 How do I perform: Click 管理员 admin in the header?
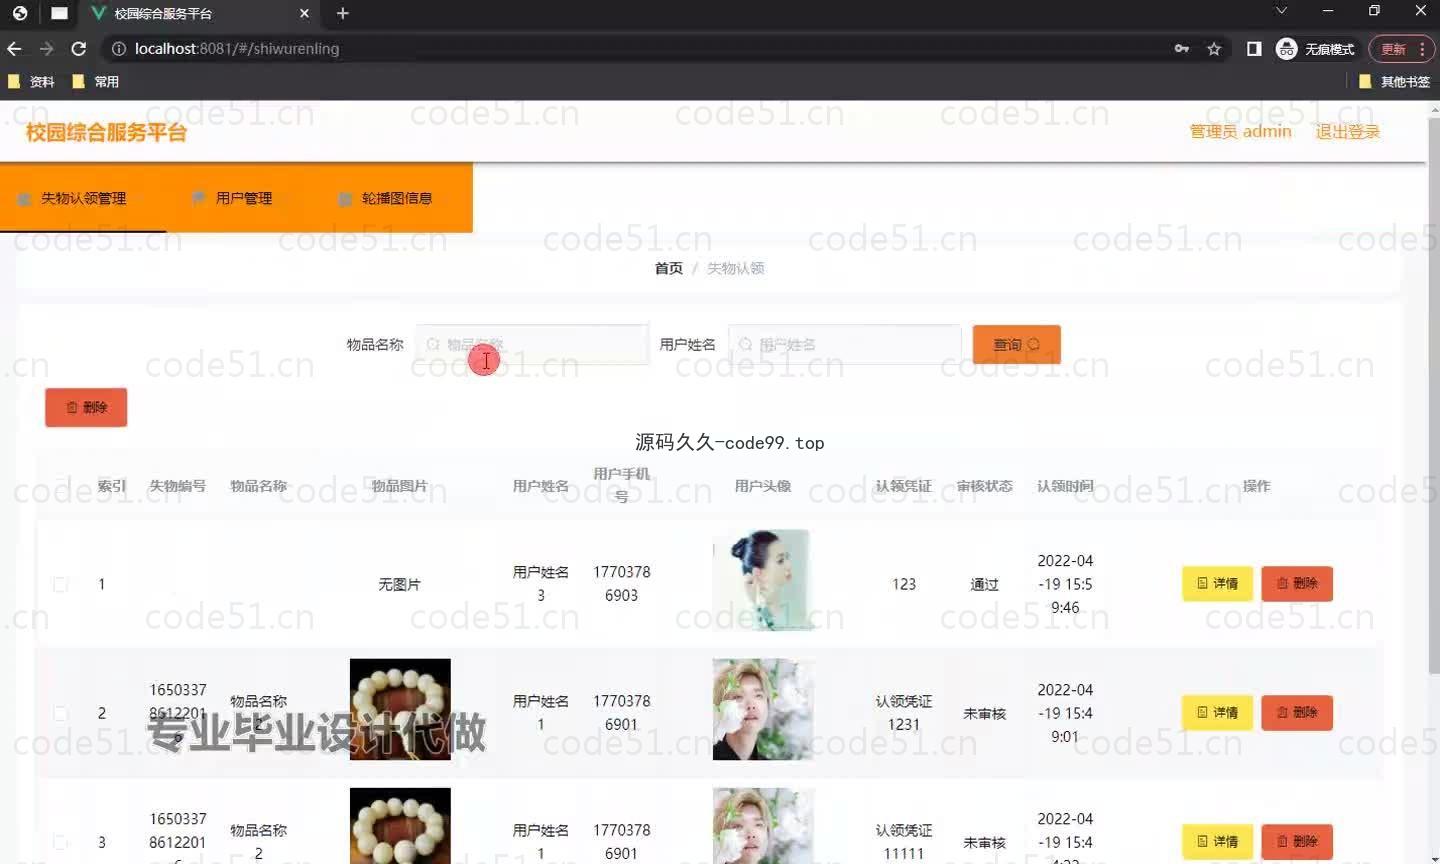[1240, 131]
